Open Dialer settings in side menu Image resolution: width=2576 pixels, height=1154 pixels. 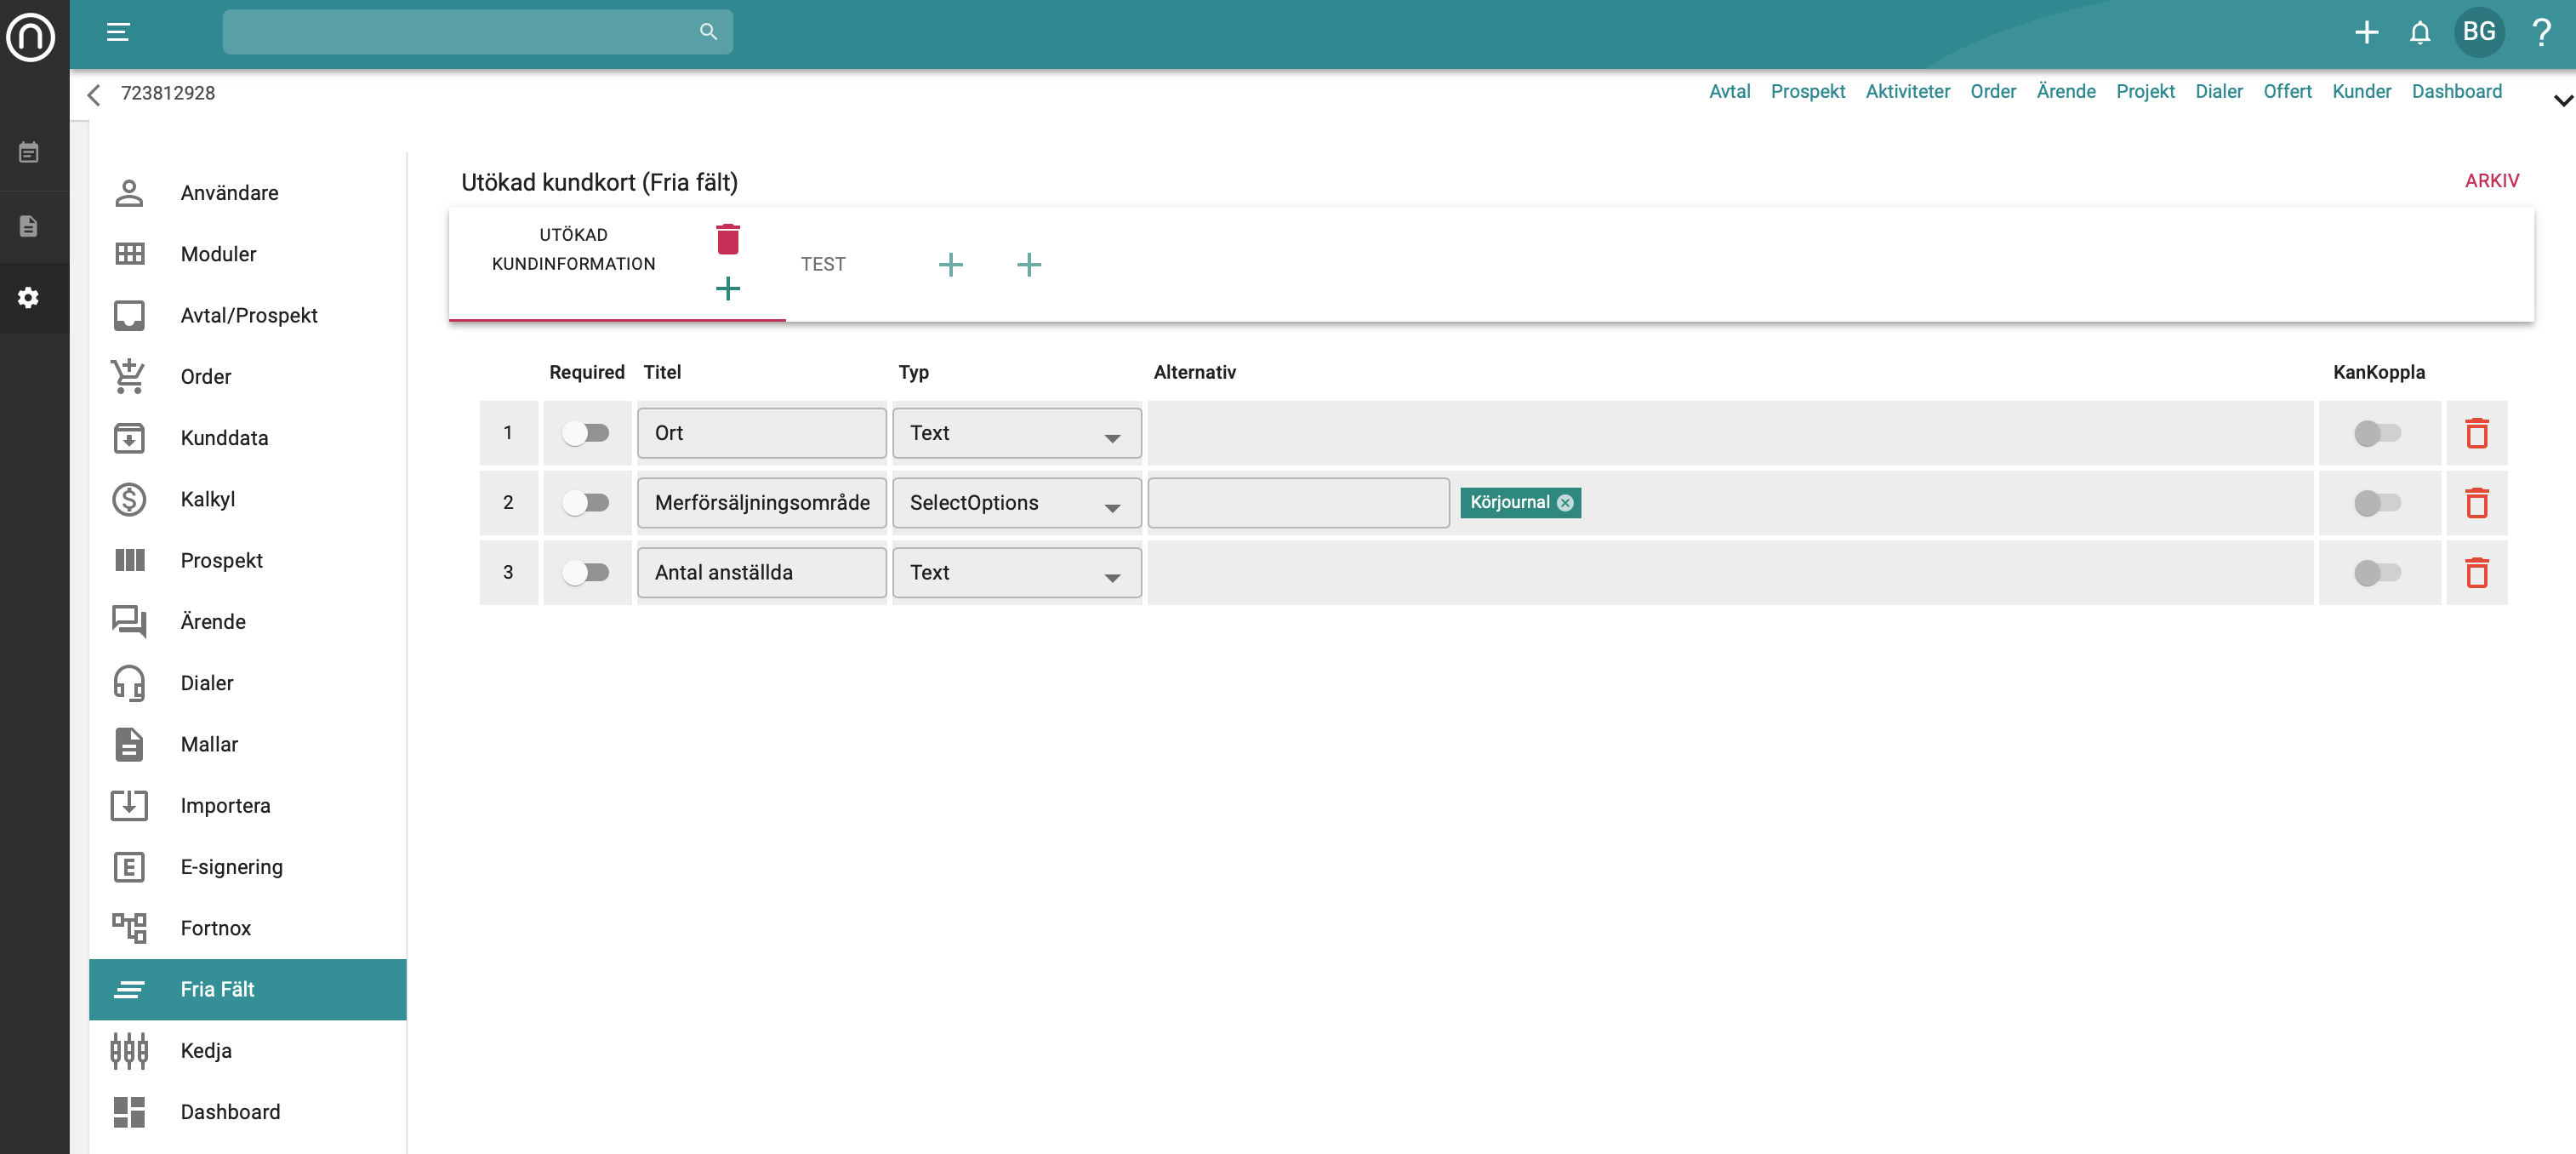247,683
